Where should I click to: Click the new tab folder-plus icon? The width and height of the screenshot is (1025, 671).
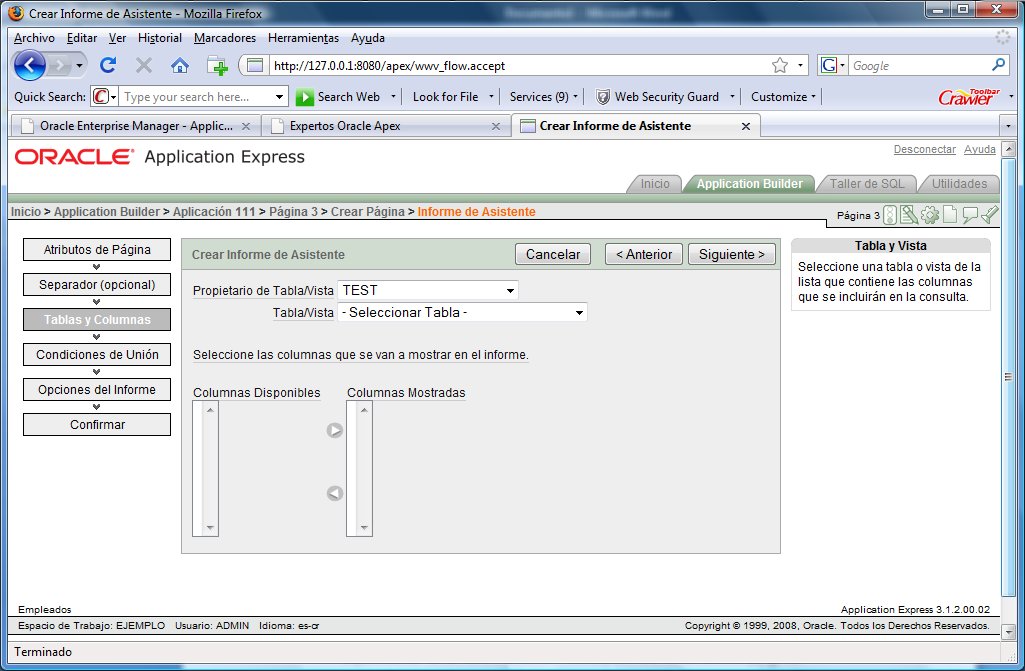pyautogui.click(x=216, y=65)
